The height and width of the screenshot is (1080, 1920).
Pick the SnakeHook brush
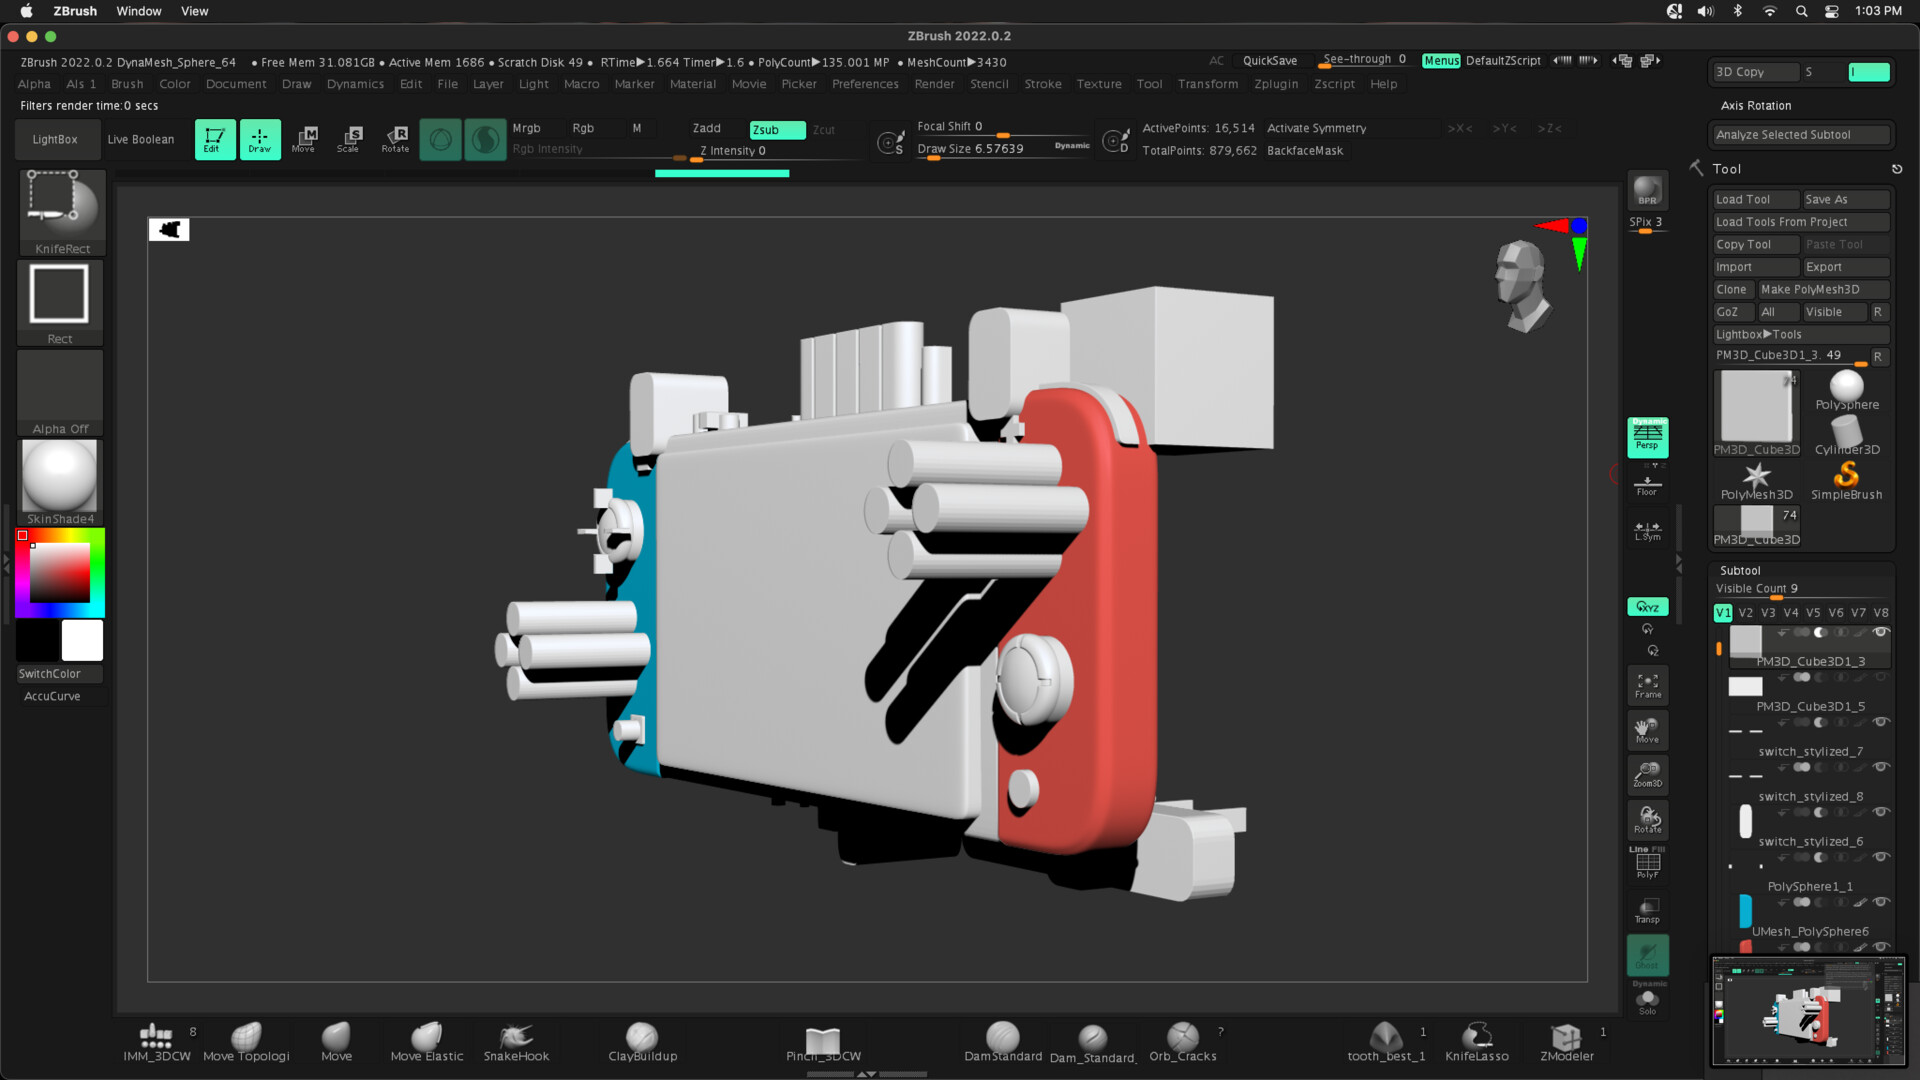(x=516, y=1040)
